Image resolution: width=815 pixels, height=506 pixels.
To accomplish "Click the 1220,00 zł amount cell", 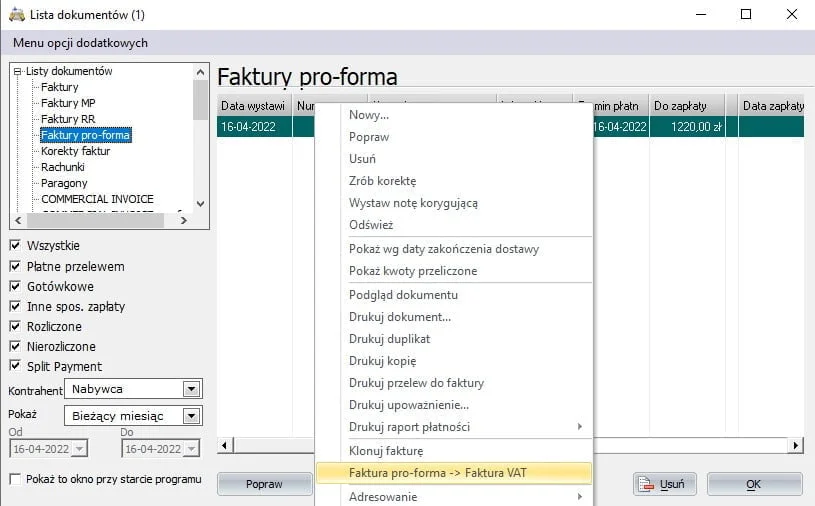I will pyautogui.click(x=687, y=127).
